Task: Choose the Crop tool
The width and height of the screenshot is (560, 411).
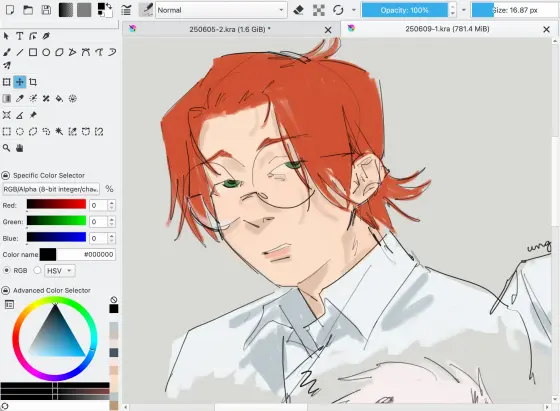Action: (x=33, y=82)
